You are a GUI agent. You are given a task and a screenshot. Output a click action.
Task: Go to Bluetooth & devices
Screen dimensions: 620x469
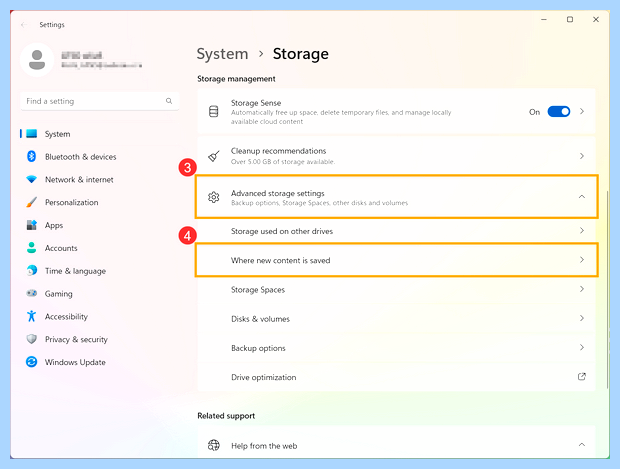tap(99, 157)
